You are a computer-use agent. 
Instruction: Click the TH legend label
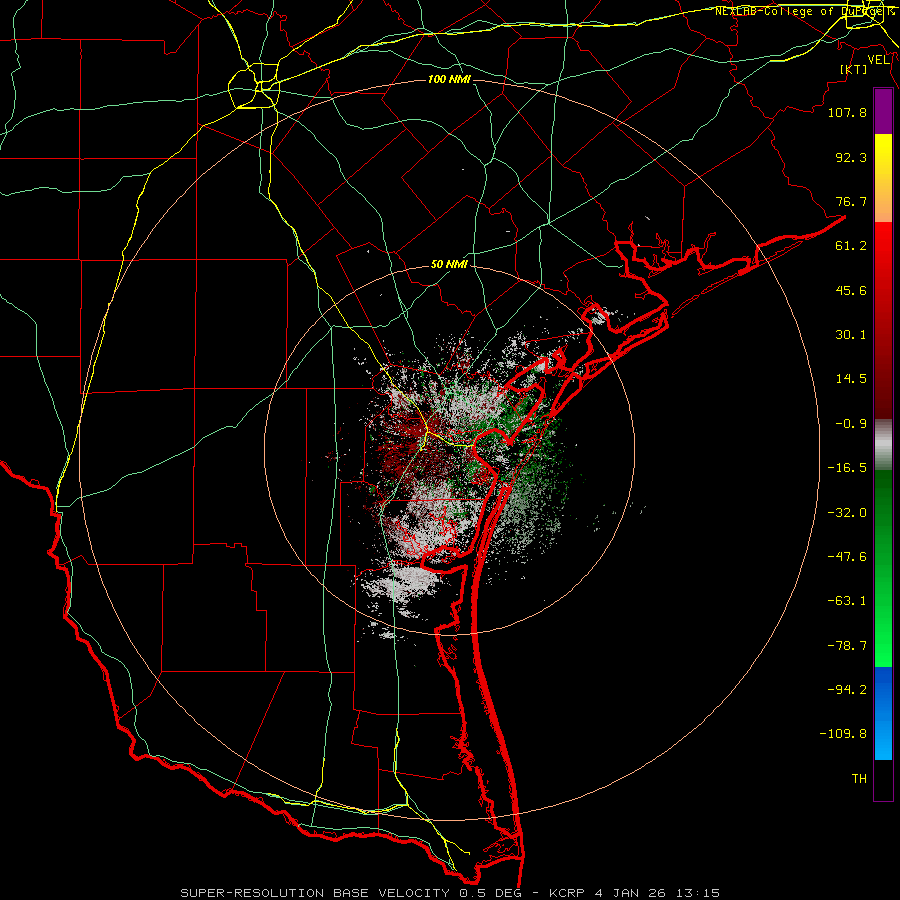pyautogui.click(x=859, y=779)
